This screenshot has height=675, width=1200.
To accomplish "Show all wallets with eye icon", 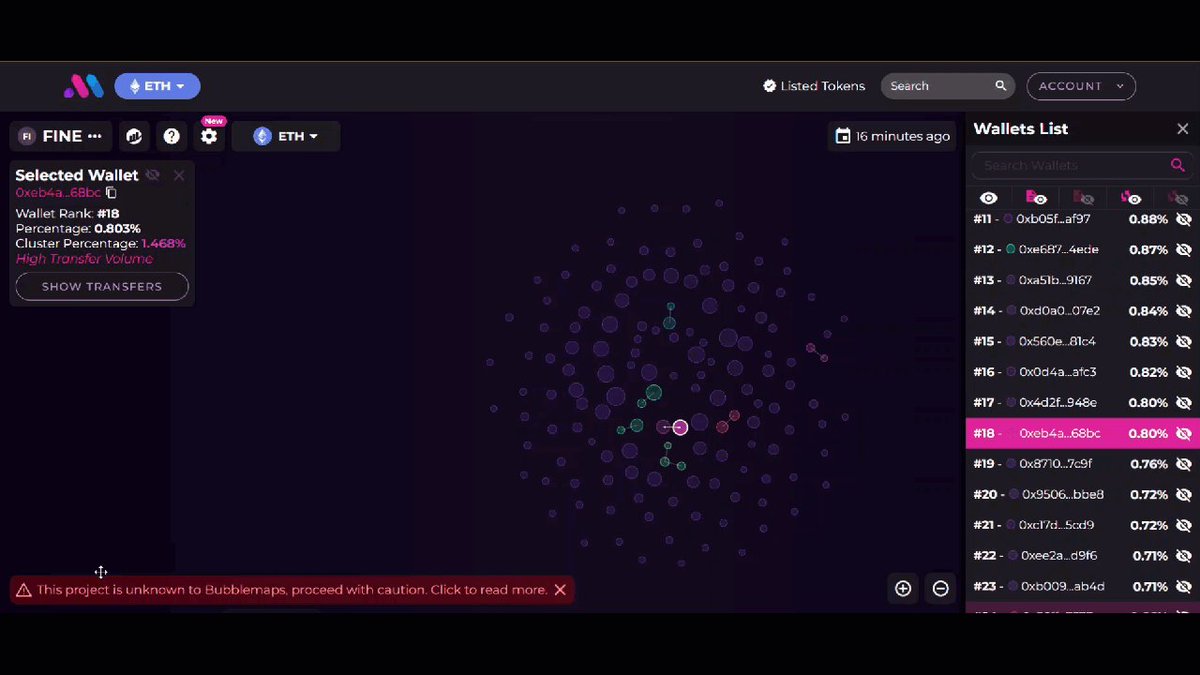I will (989, 198).
